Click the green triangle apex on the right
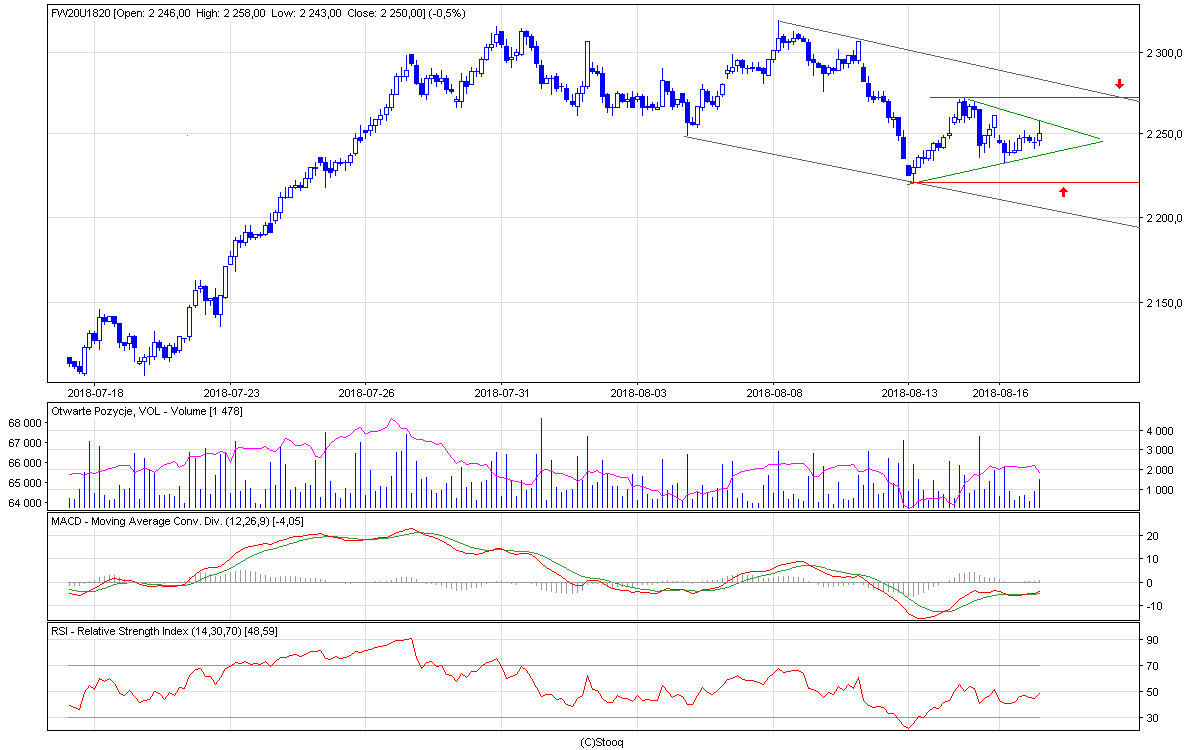Screen dimensions: 1200x750 click(1101, 140)
